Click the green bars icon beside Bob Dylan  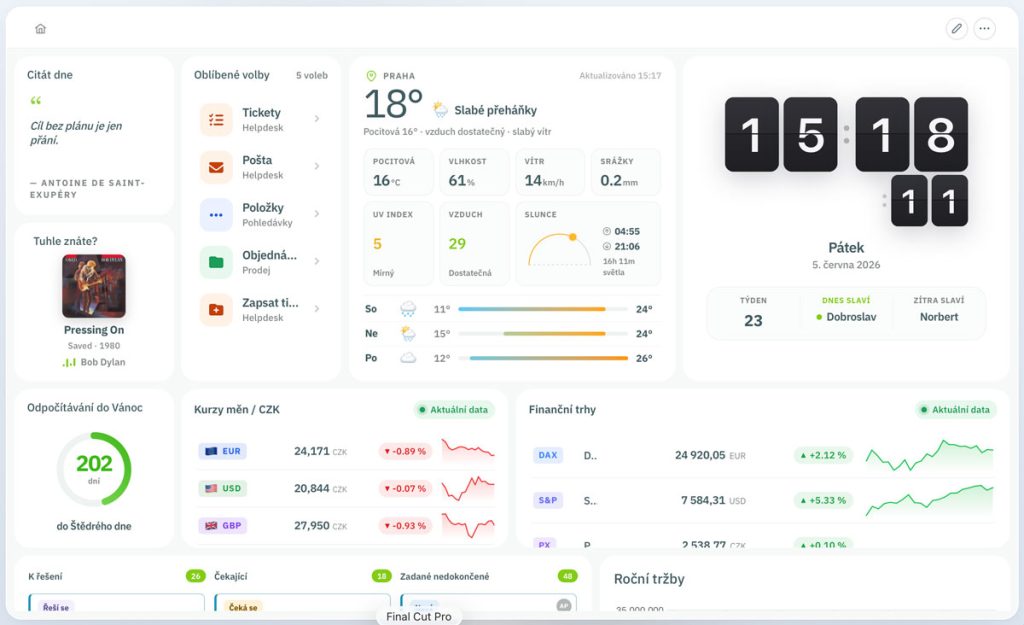69,362
